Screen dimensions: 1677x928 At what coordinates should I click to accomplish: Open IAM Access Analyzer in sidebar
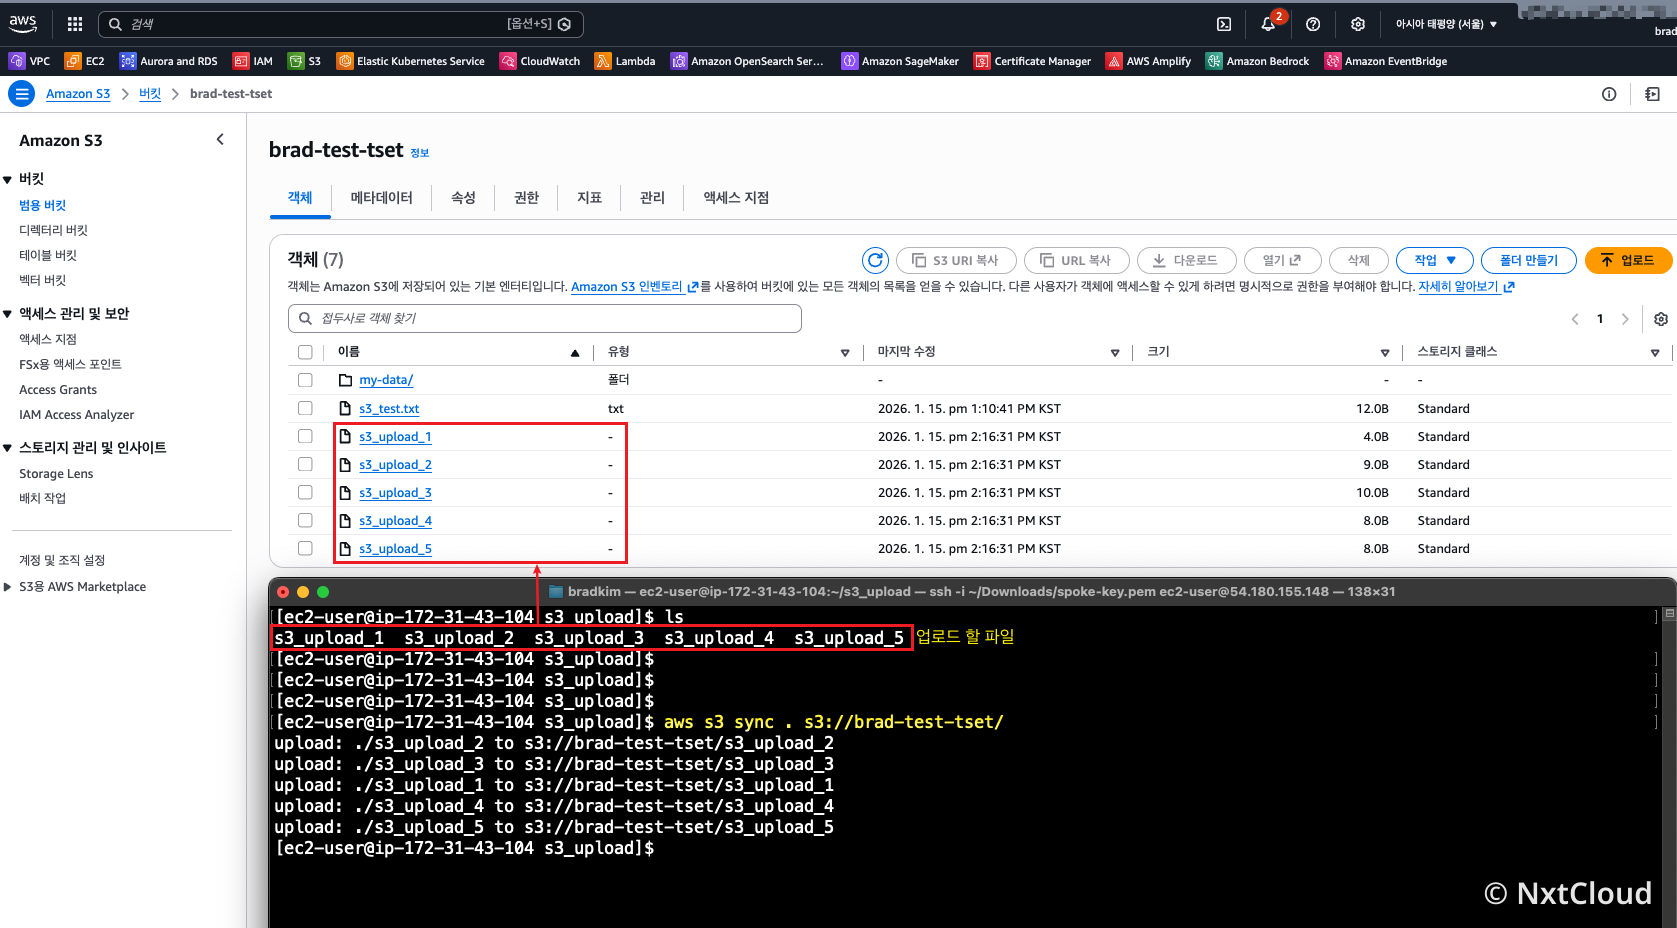click(76, 415)
